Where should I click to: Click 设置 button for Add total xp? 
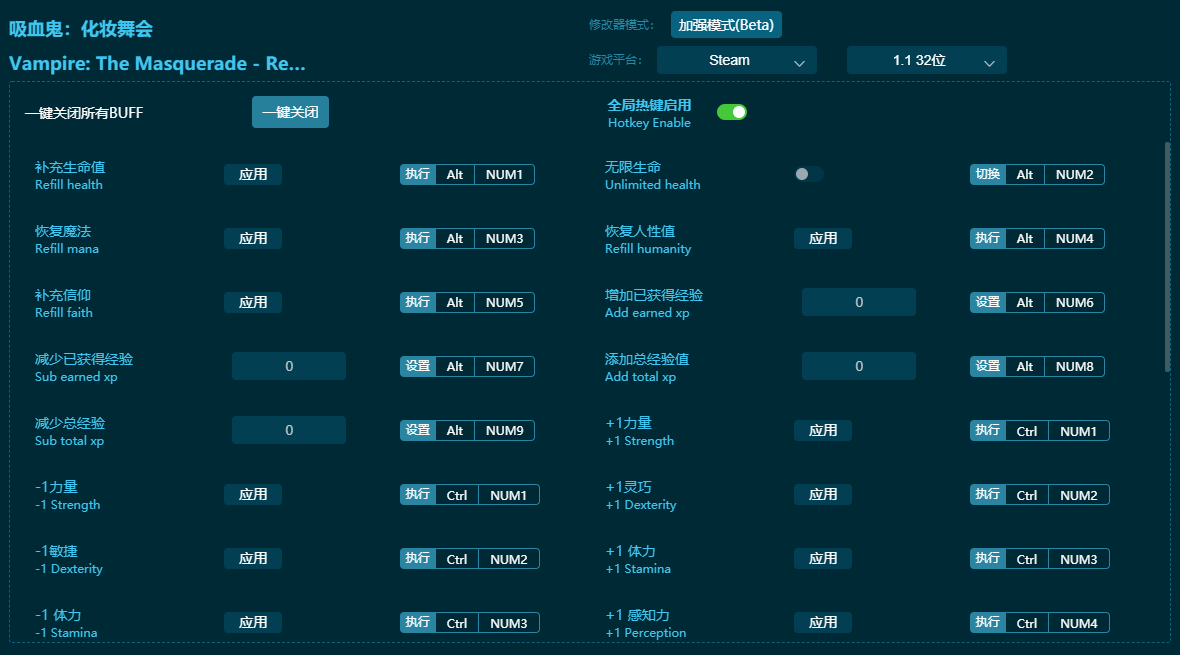[x=987, y=367]
